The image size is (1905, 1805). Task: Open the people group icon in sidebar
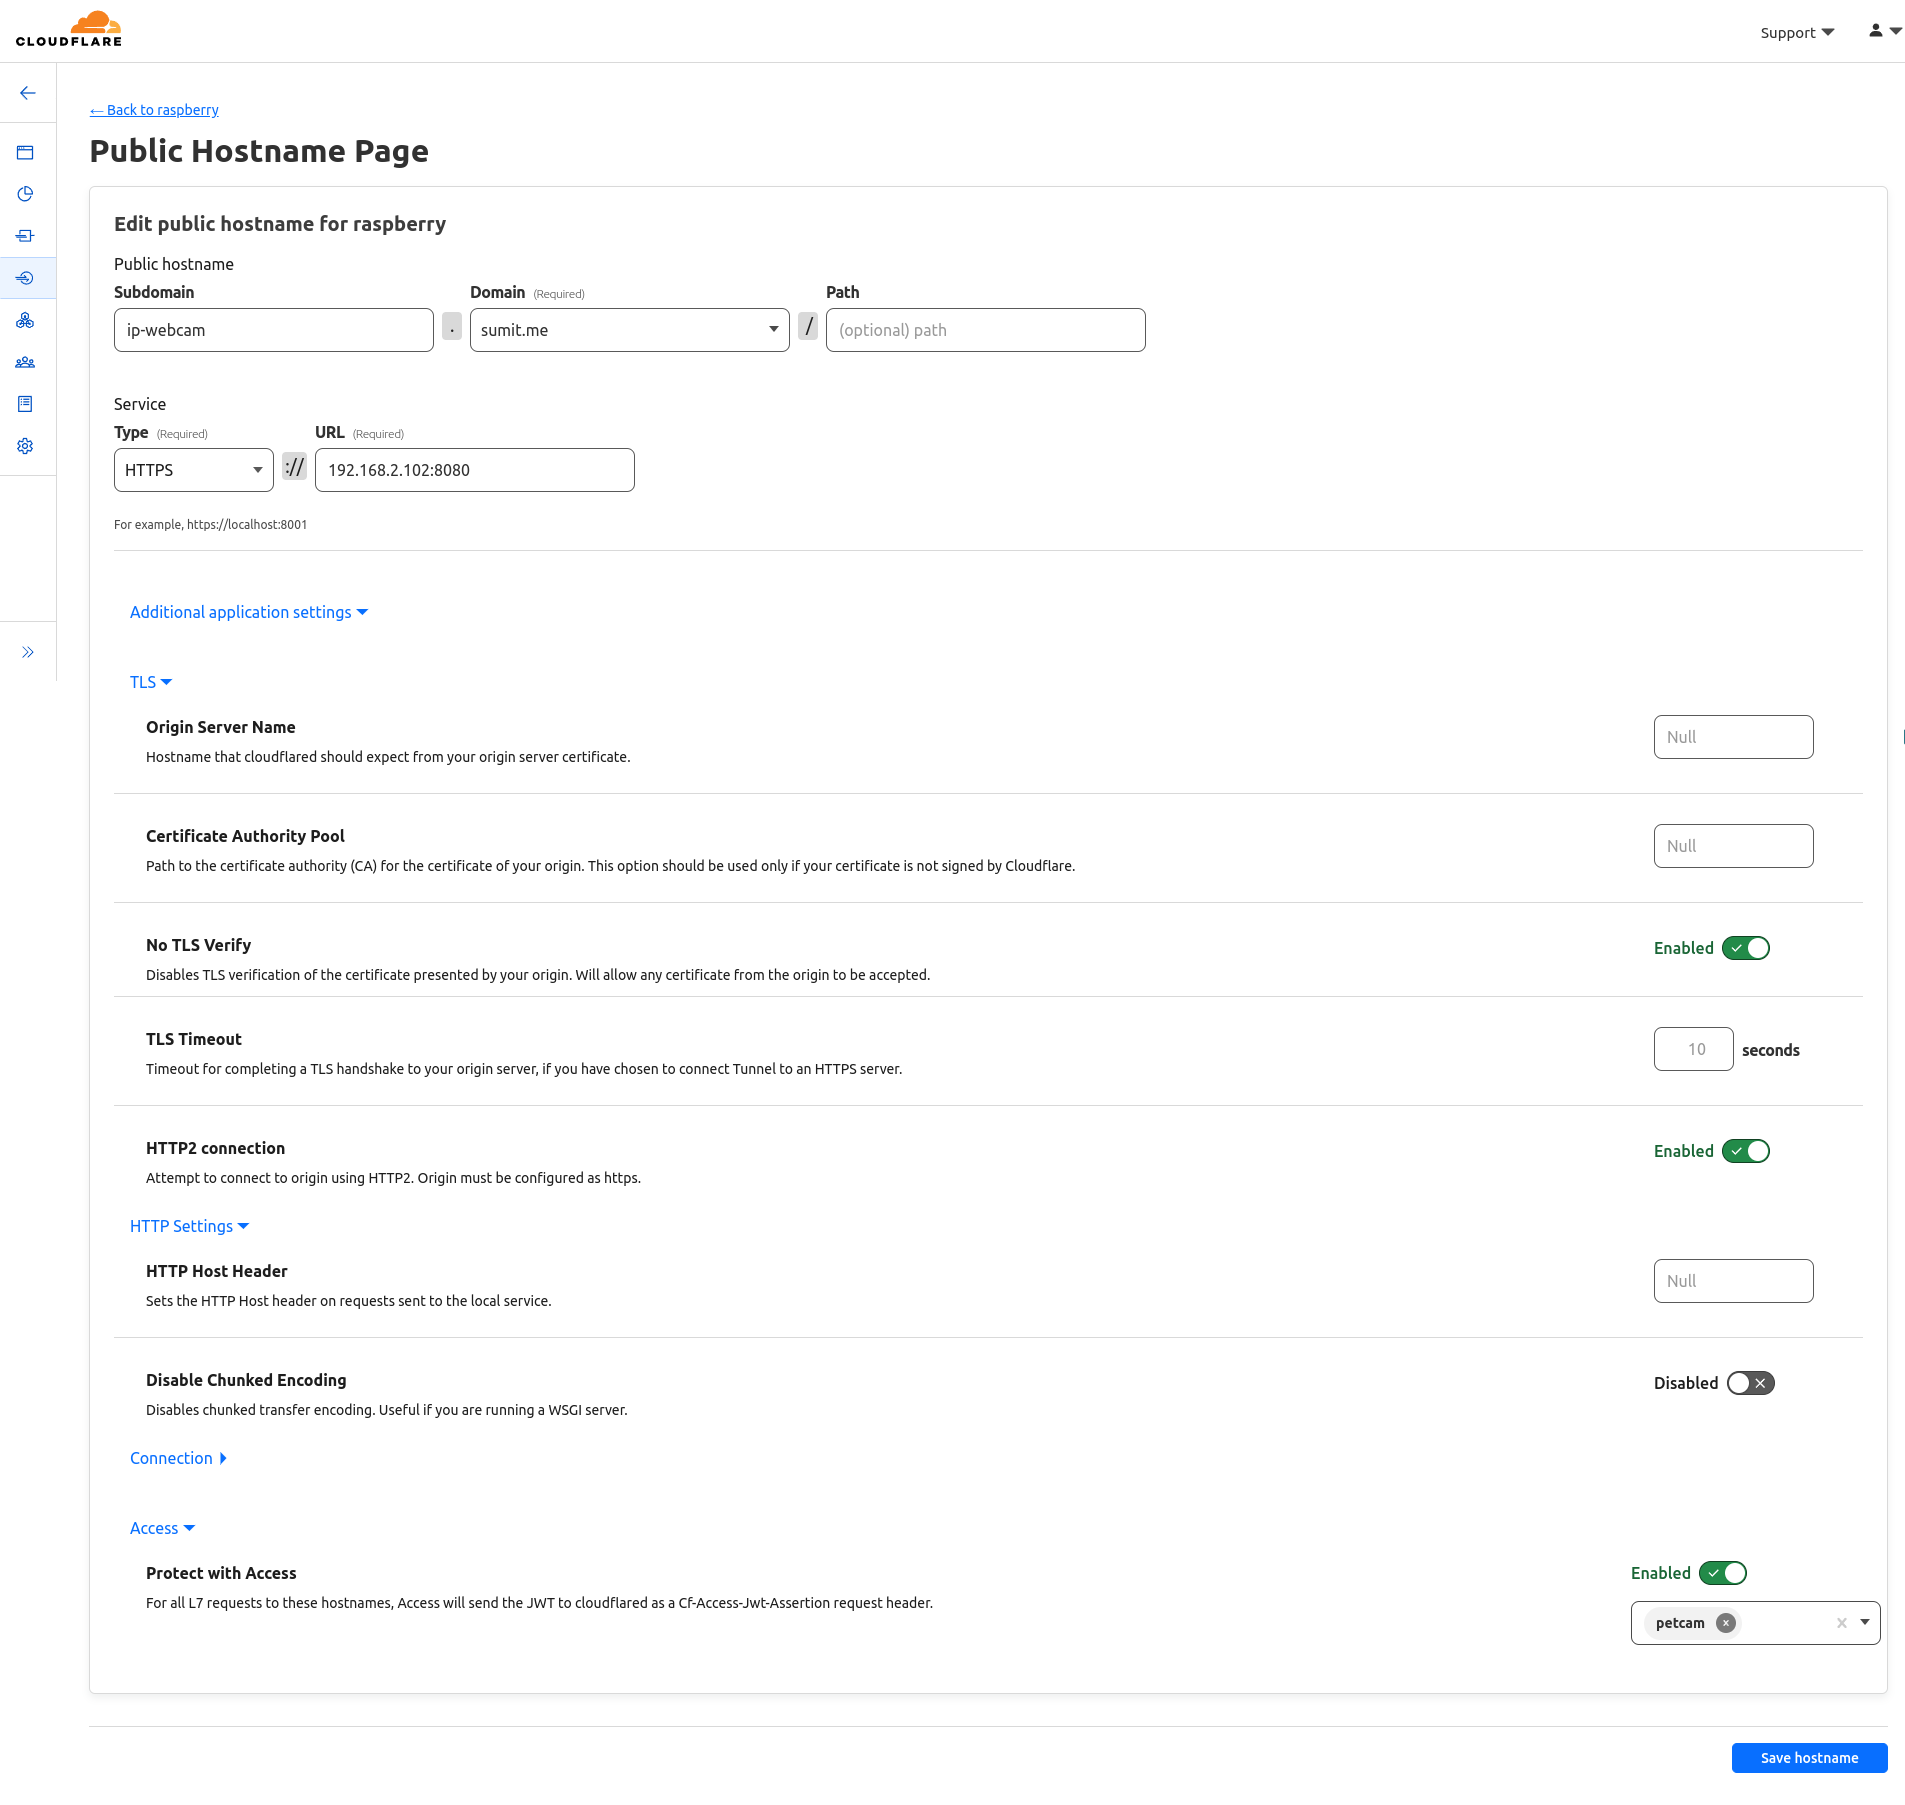(x=25, y=362)
